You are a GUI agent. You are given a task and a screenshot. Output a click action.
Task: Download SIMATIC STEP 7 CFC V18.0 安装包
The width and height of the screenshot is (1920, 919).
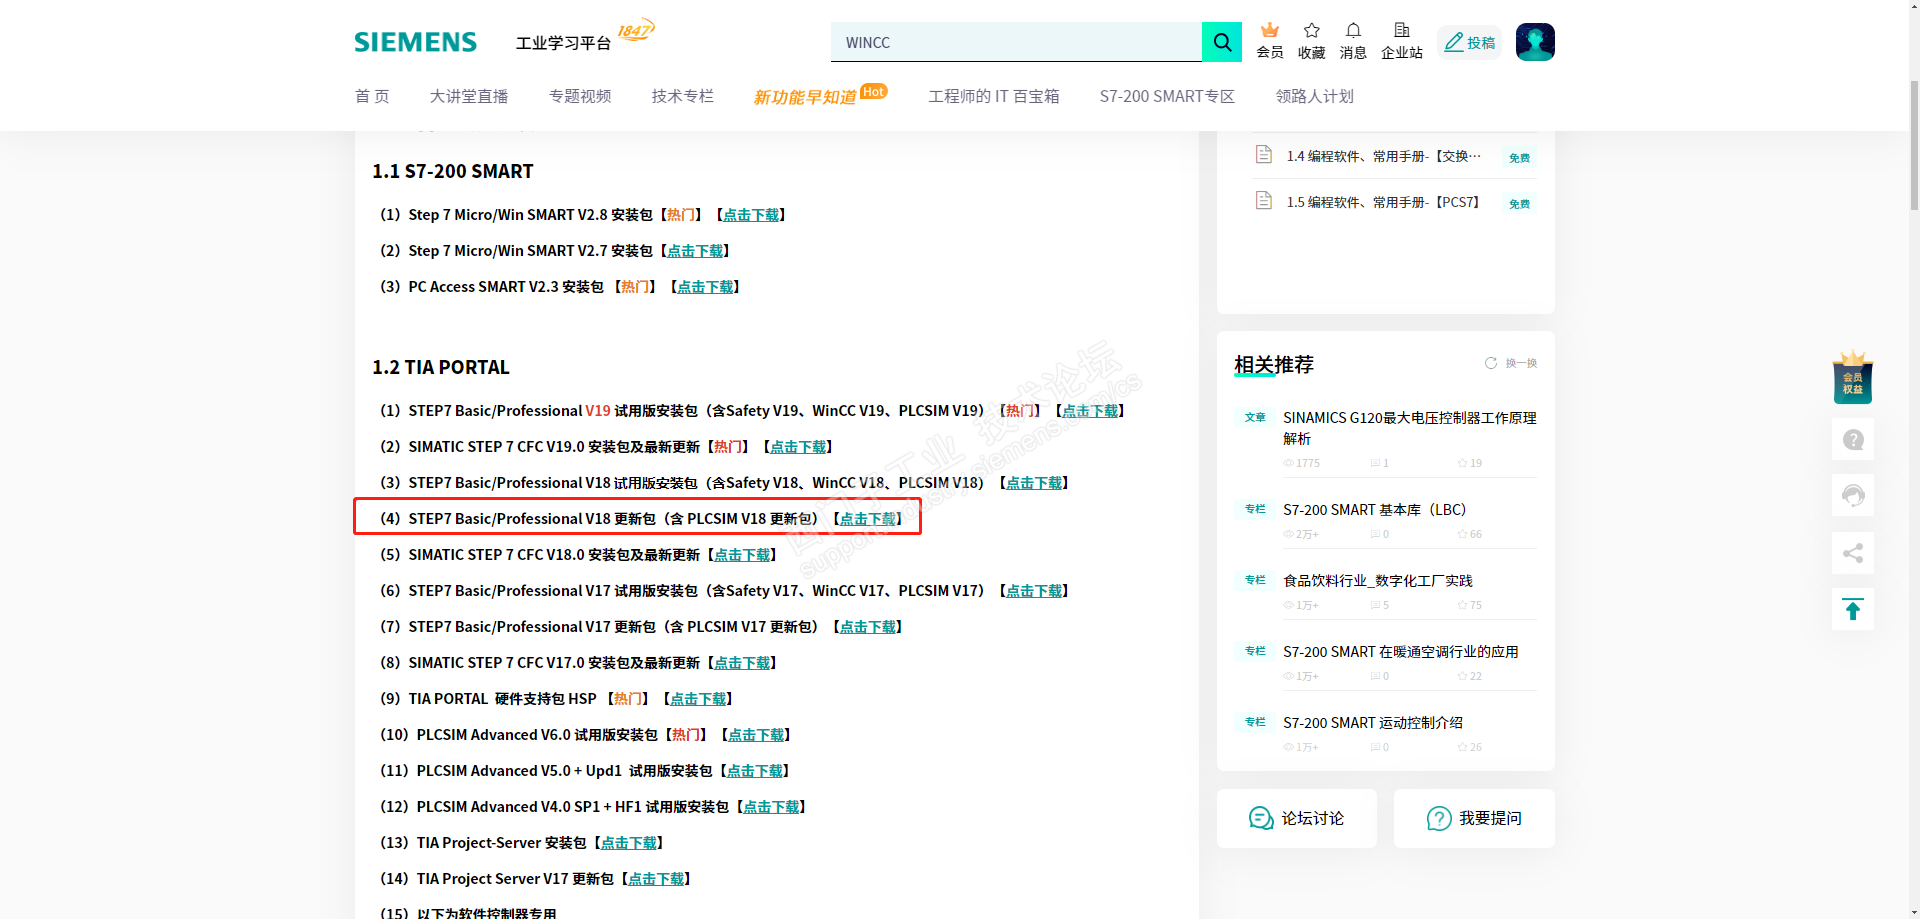click(x=742, y=555)
